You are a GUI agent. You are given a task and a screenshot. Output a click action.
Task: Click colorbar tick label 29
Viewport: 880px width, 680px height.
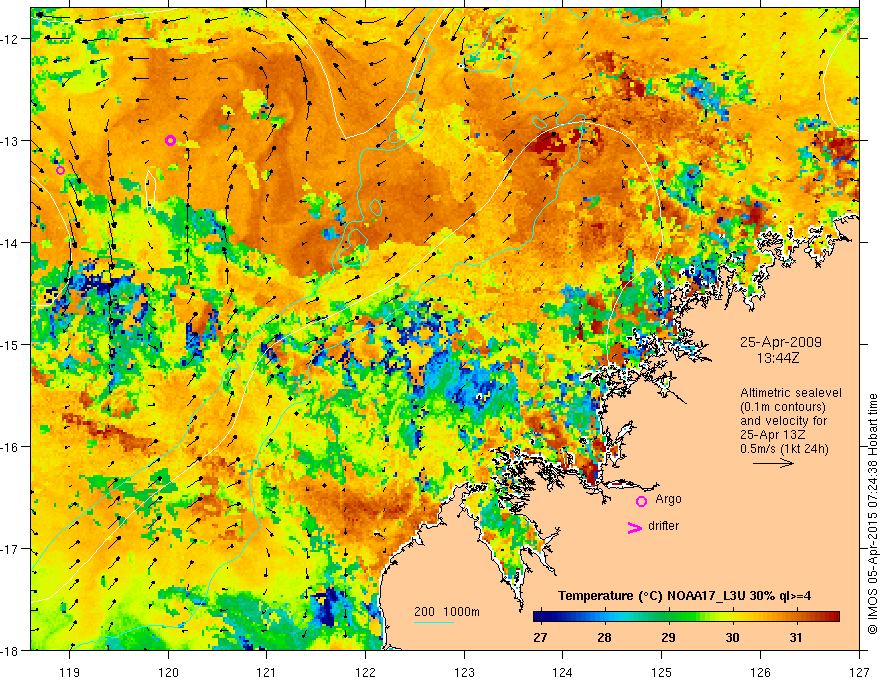668,638
